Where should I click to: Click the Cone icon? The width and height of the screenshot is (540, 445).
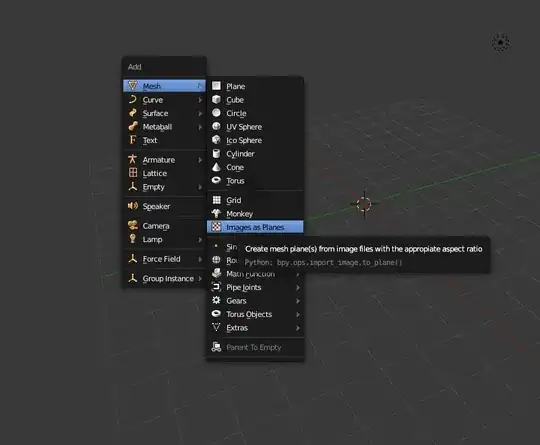coord(216,167)
